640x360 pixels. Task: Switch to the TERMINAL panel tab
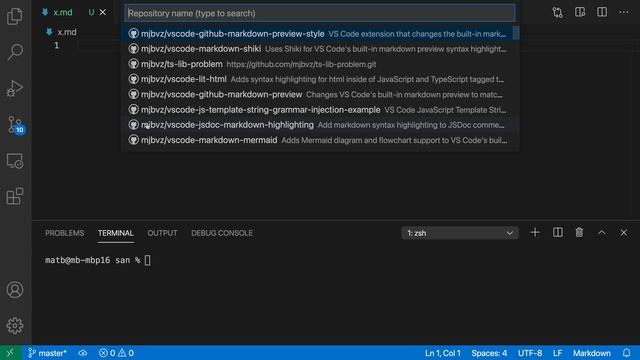(x=116, y=233)
